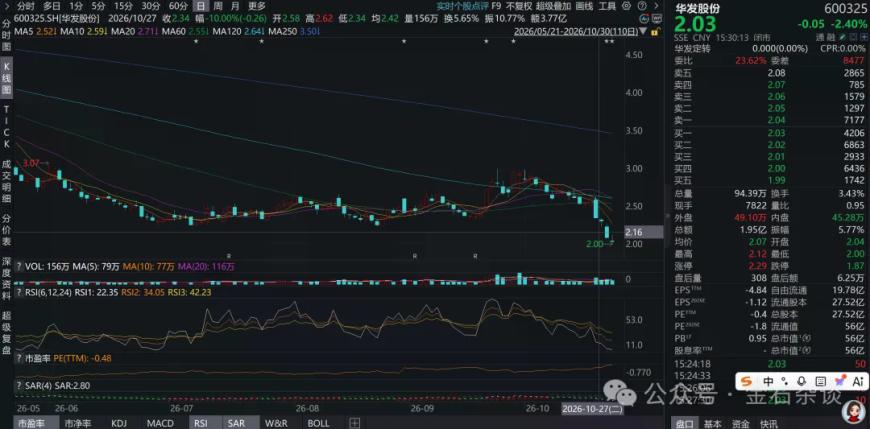Click the plus icon after BOLL tab
The width and height of the screenshot is (870, 429).
(355, 423)
